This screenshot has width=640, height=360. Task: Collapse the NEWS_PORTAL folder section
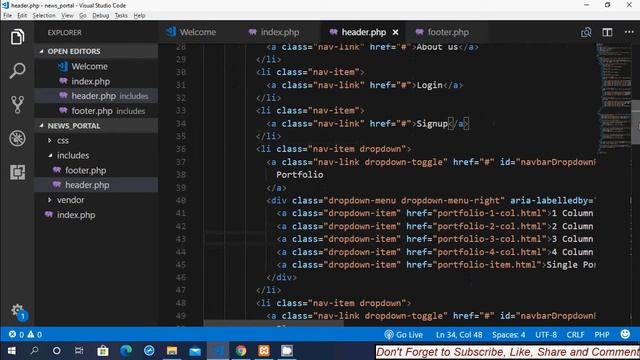tap(96, 126)
